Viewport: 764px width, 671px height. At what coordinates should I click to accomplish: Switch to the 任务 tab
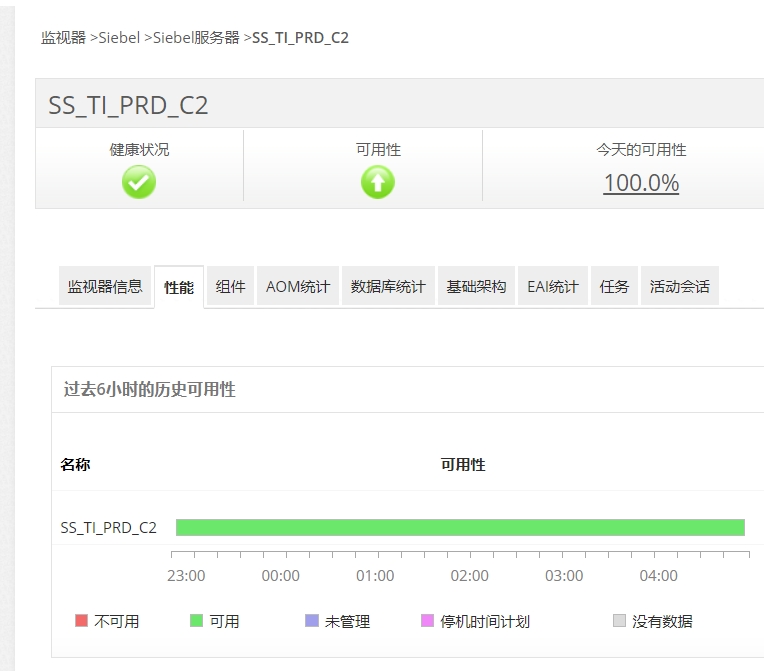614,286
